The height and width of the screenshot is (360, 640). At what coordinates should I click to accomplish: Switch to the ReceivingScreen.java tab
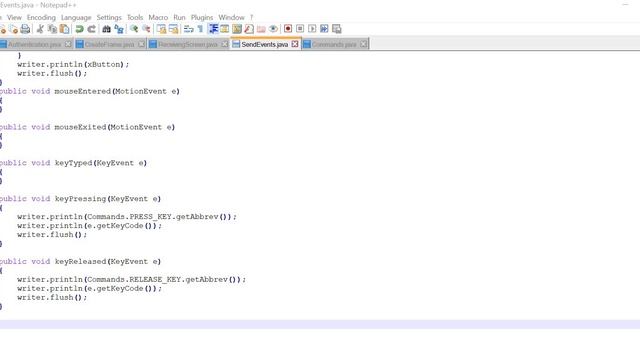[x=188, y=44]
